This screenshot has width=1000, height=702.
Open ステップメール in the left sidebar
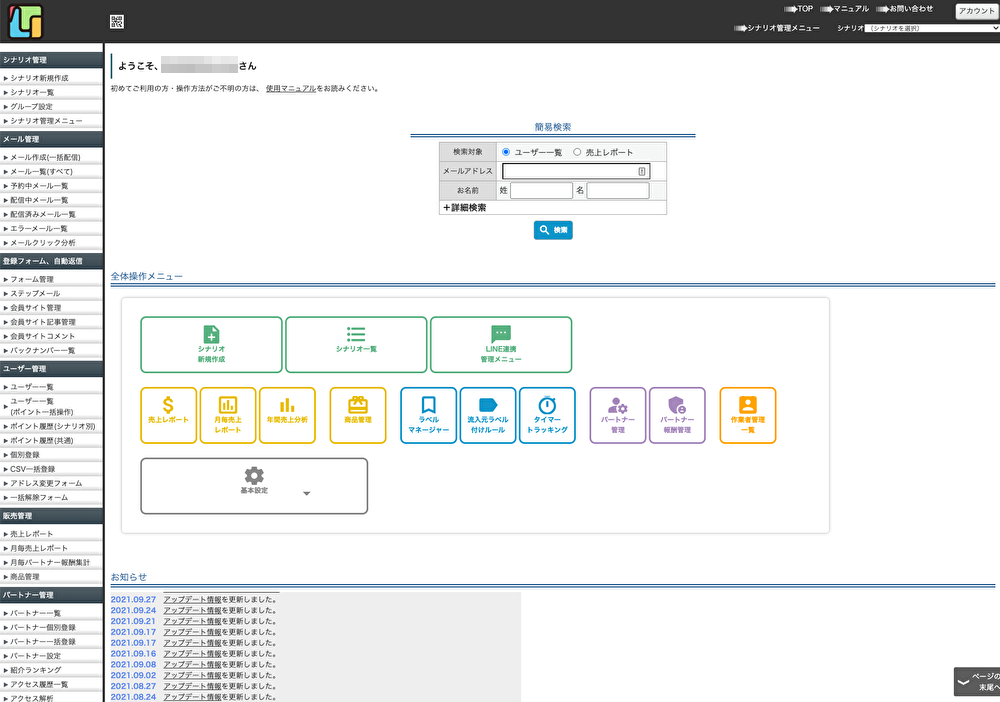pyautogui.click(x=35, y=294)
